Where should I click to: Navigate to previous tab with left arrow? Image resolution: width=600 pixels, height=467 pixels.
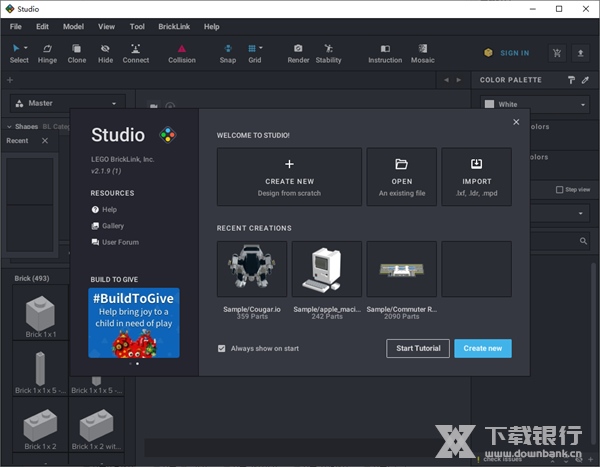tap(446, 80)
